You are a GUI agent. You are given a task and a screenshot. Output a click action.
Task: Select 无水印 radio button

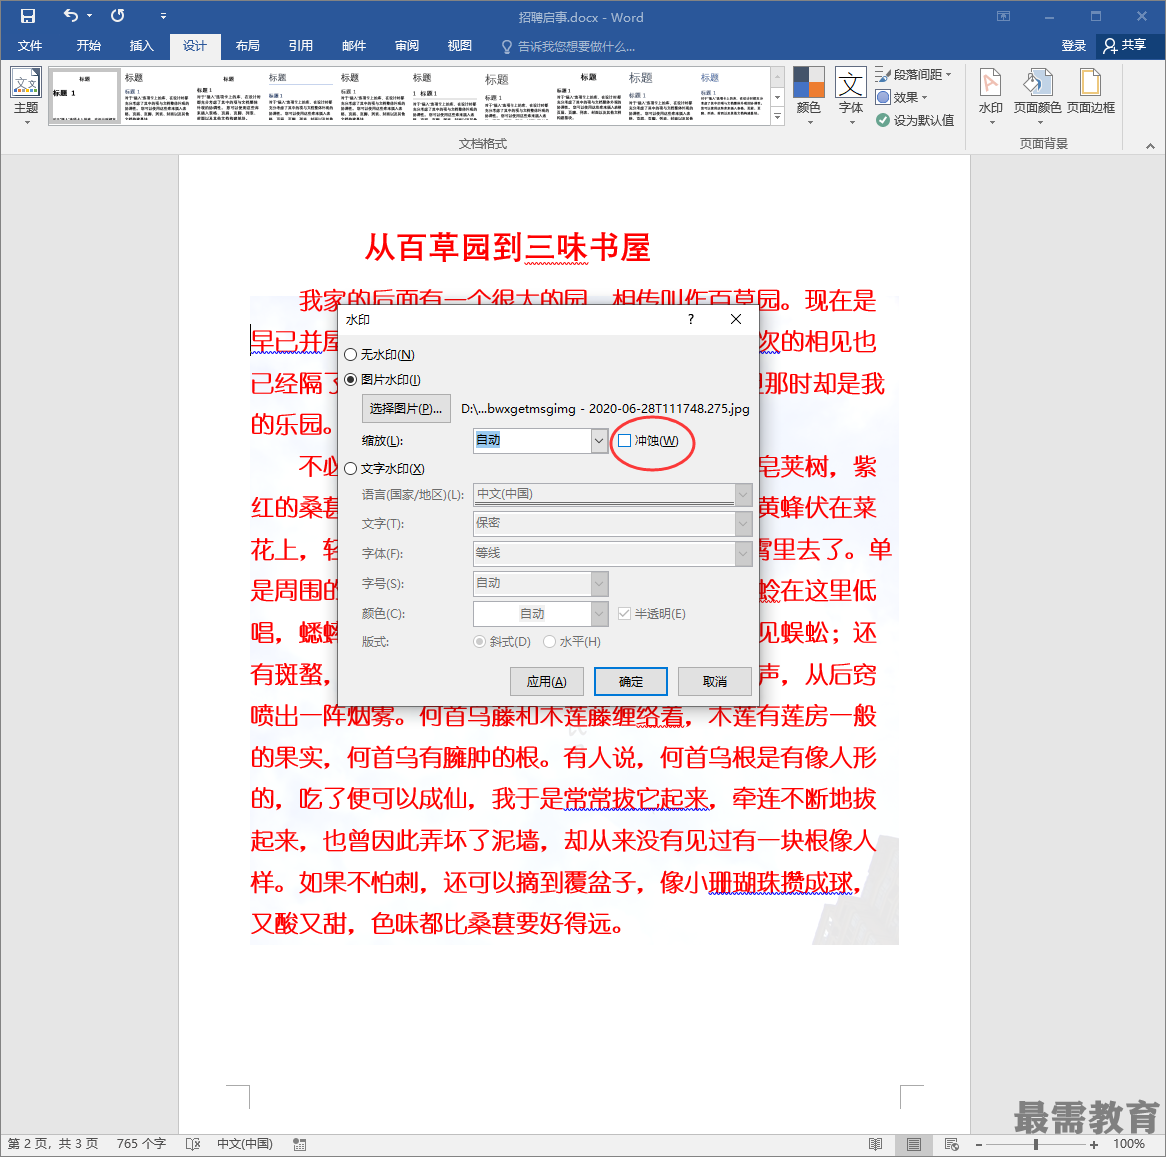click(x=351, y=355)
